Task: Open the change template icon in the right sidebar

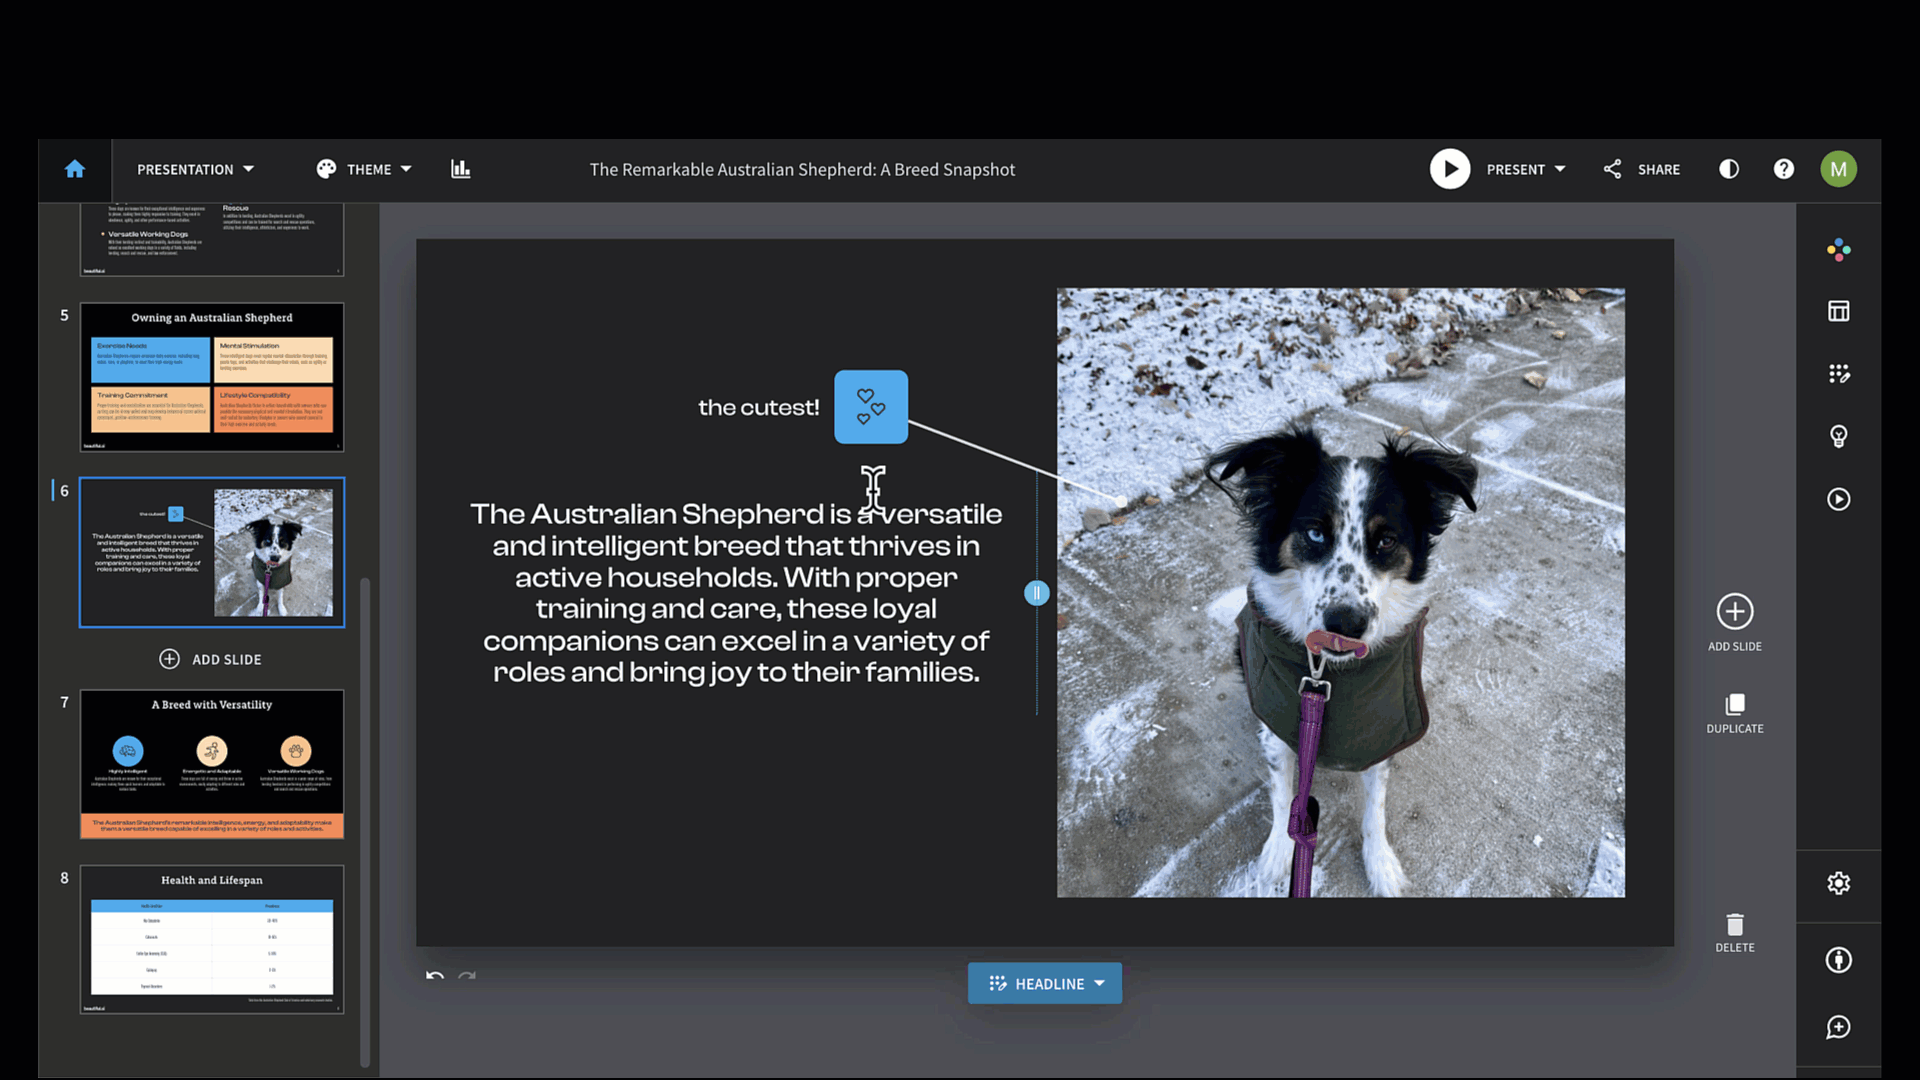Action: (x=1839, y=374)
